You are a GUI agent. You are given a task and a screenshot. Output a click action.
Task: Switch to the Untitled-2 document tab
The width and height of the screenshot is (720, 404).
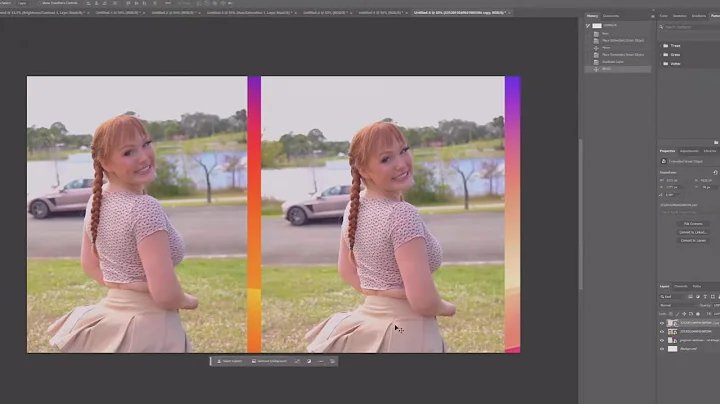pyautogui.click(x=174, y=13)
